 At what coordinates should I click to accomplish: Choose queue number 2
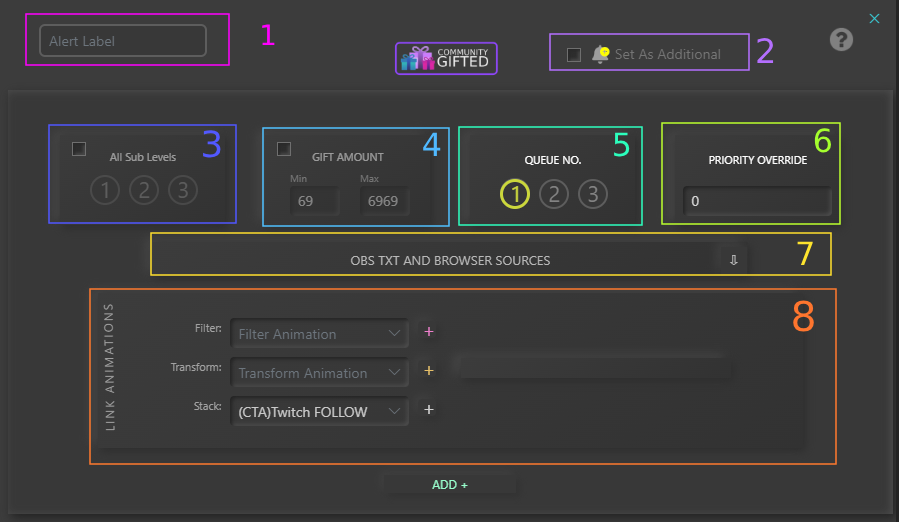[553, 194]
